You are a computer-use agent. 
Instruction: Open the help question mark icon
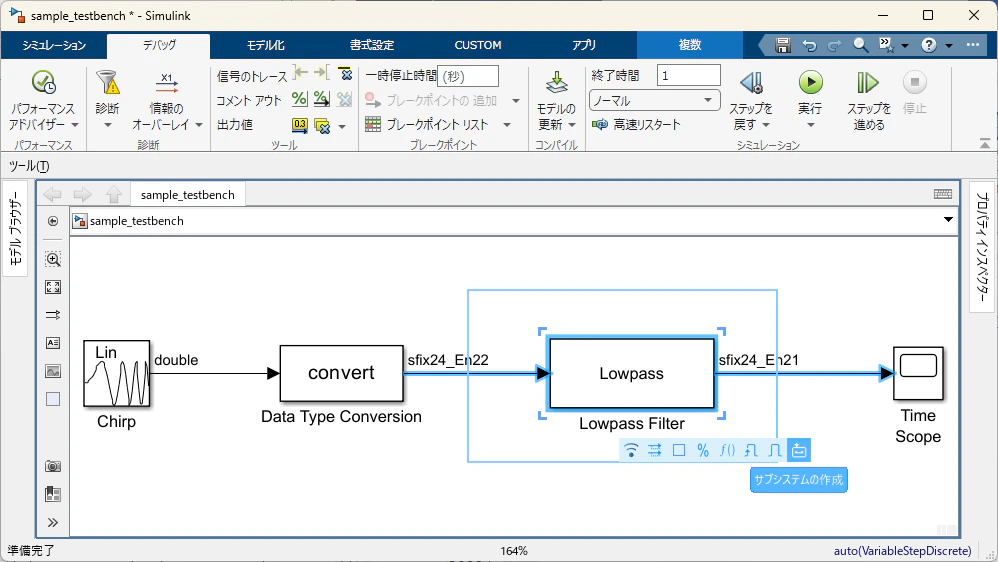[x=929, y=45]
